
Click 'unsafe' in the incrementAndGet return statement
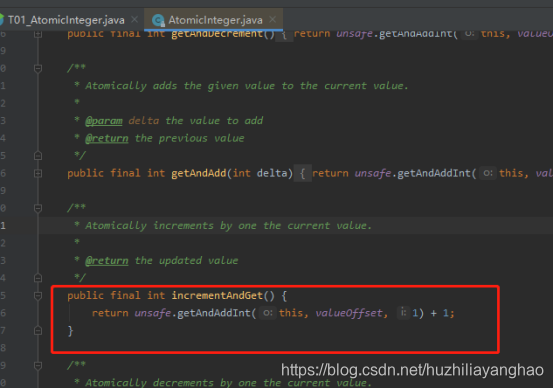click(153, 313)
